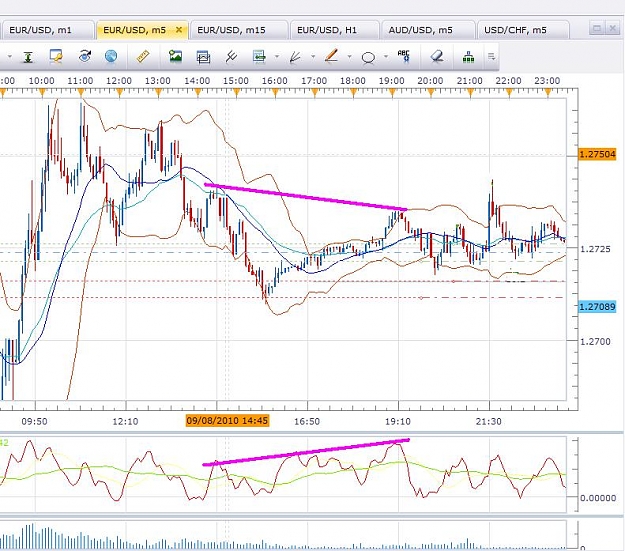Click the green hierarchy tree icon
This screenshot has width=625, height=551.
(468, 57)
